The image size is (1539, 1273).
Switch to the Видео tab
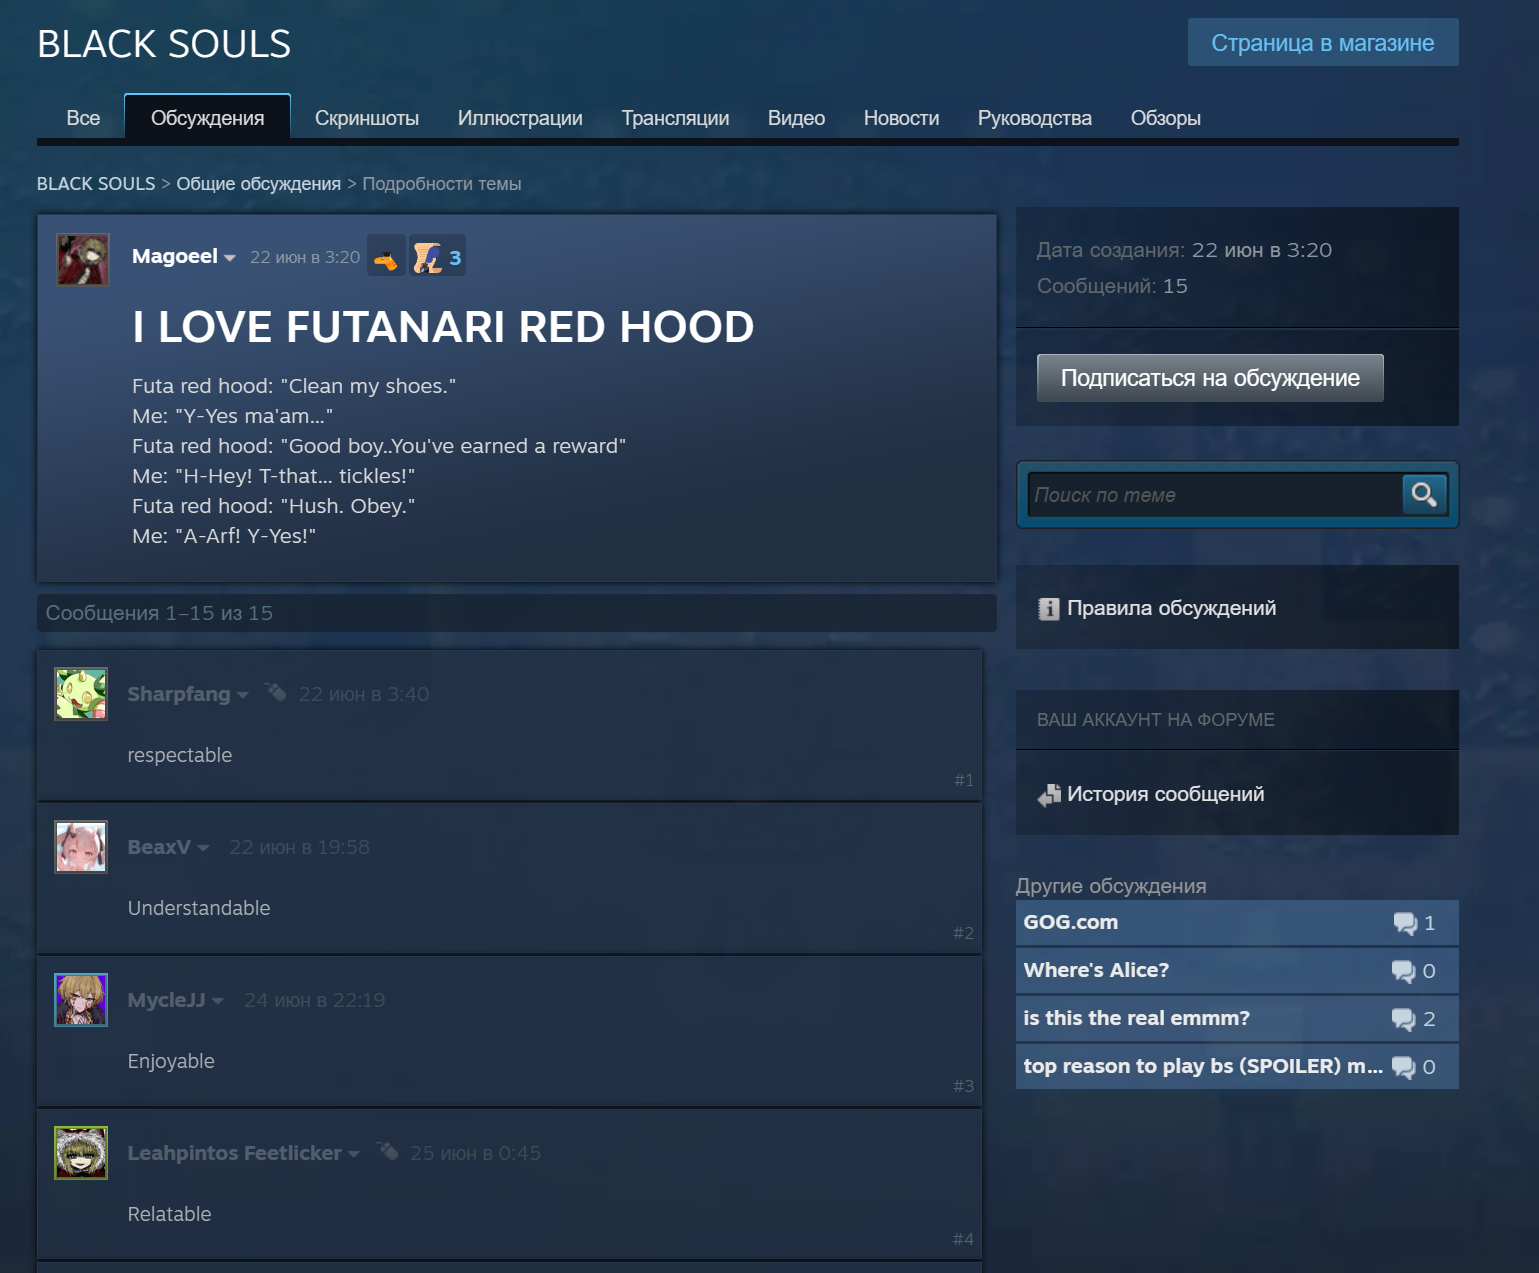coord(796,118)
